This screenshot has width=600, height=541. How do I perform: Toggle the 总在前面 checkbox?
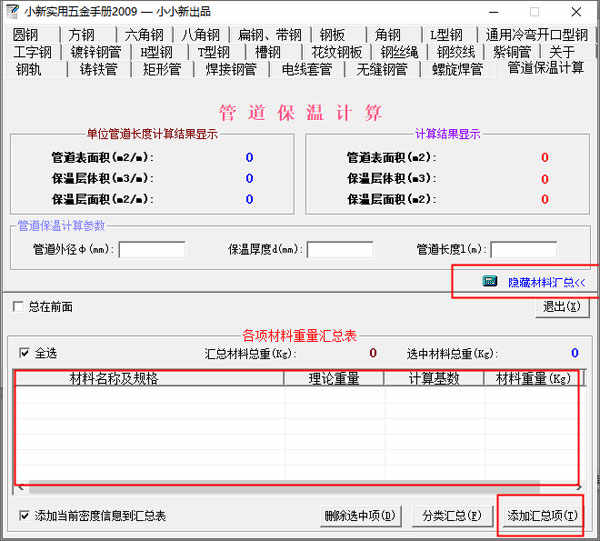tap(18, 306)
